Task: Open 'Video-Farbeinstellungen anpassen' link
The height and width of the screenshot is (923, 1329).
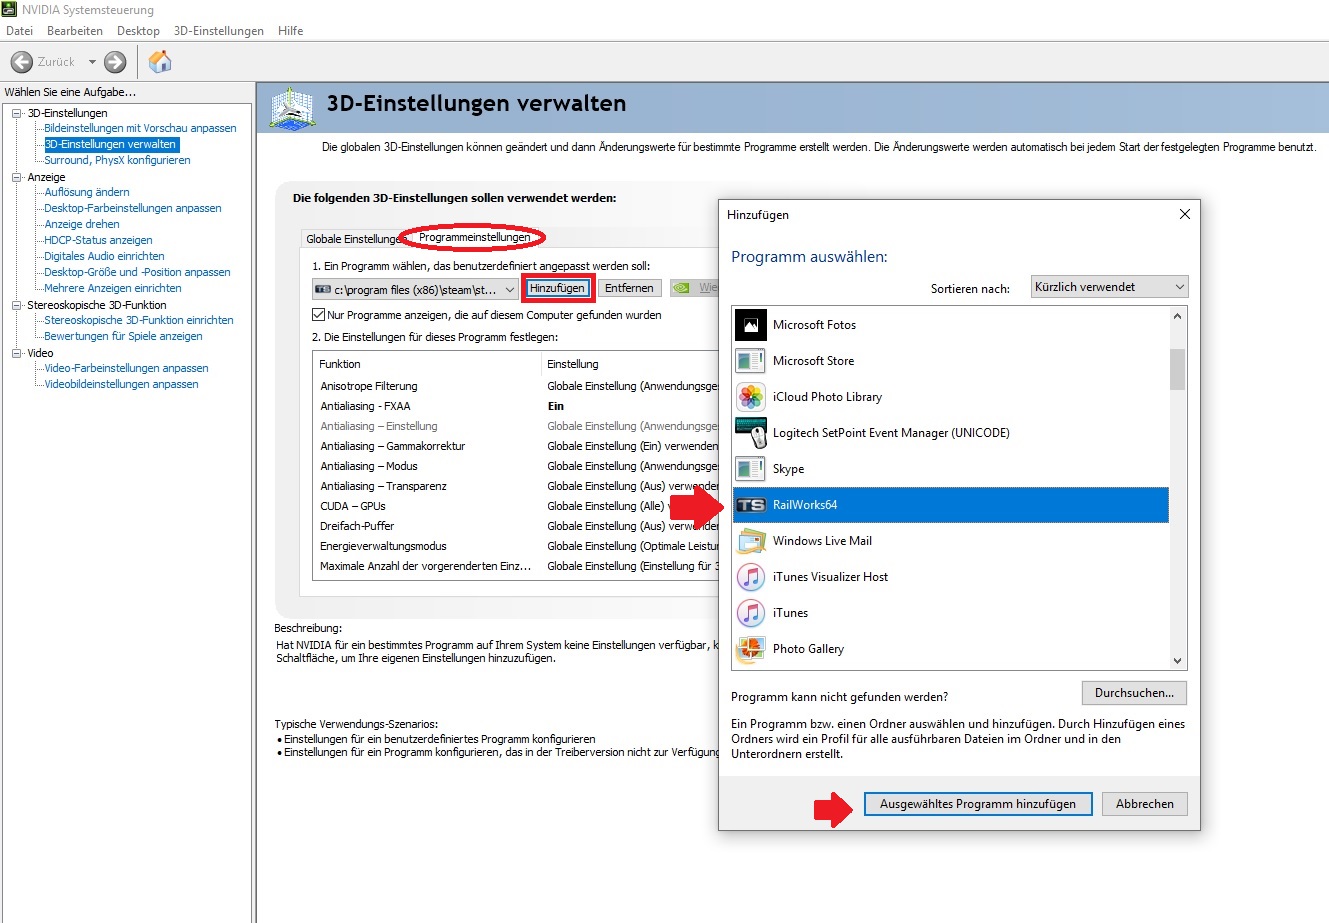Action: point(126,368)
